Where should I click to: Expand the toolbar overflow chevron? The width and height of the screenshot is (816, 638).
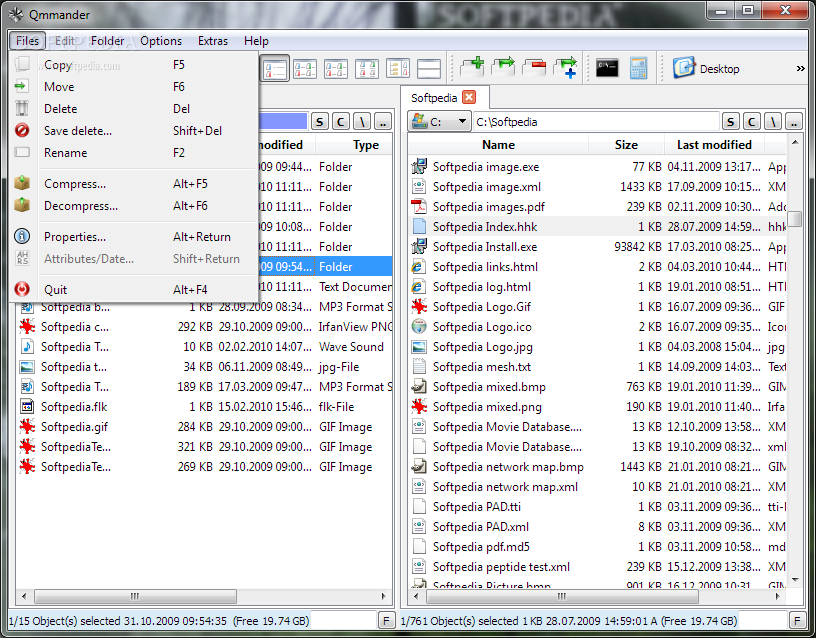(x=800, y=68)
